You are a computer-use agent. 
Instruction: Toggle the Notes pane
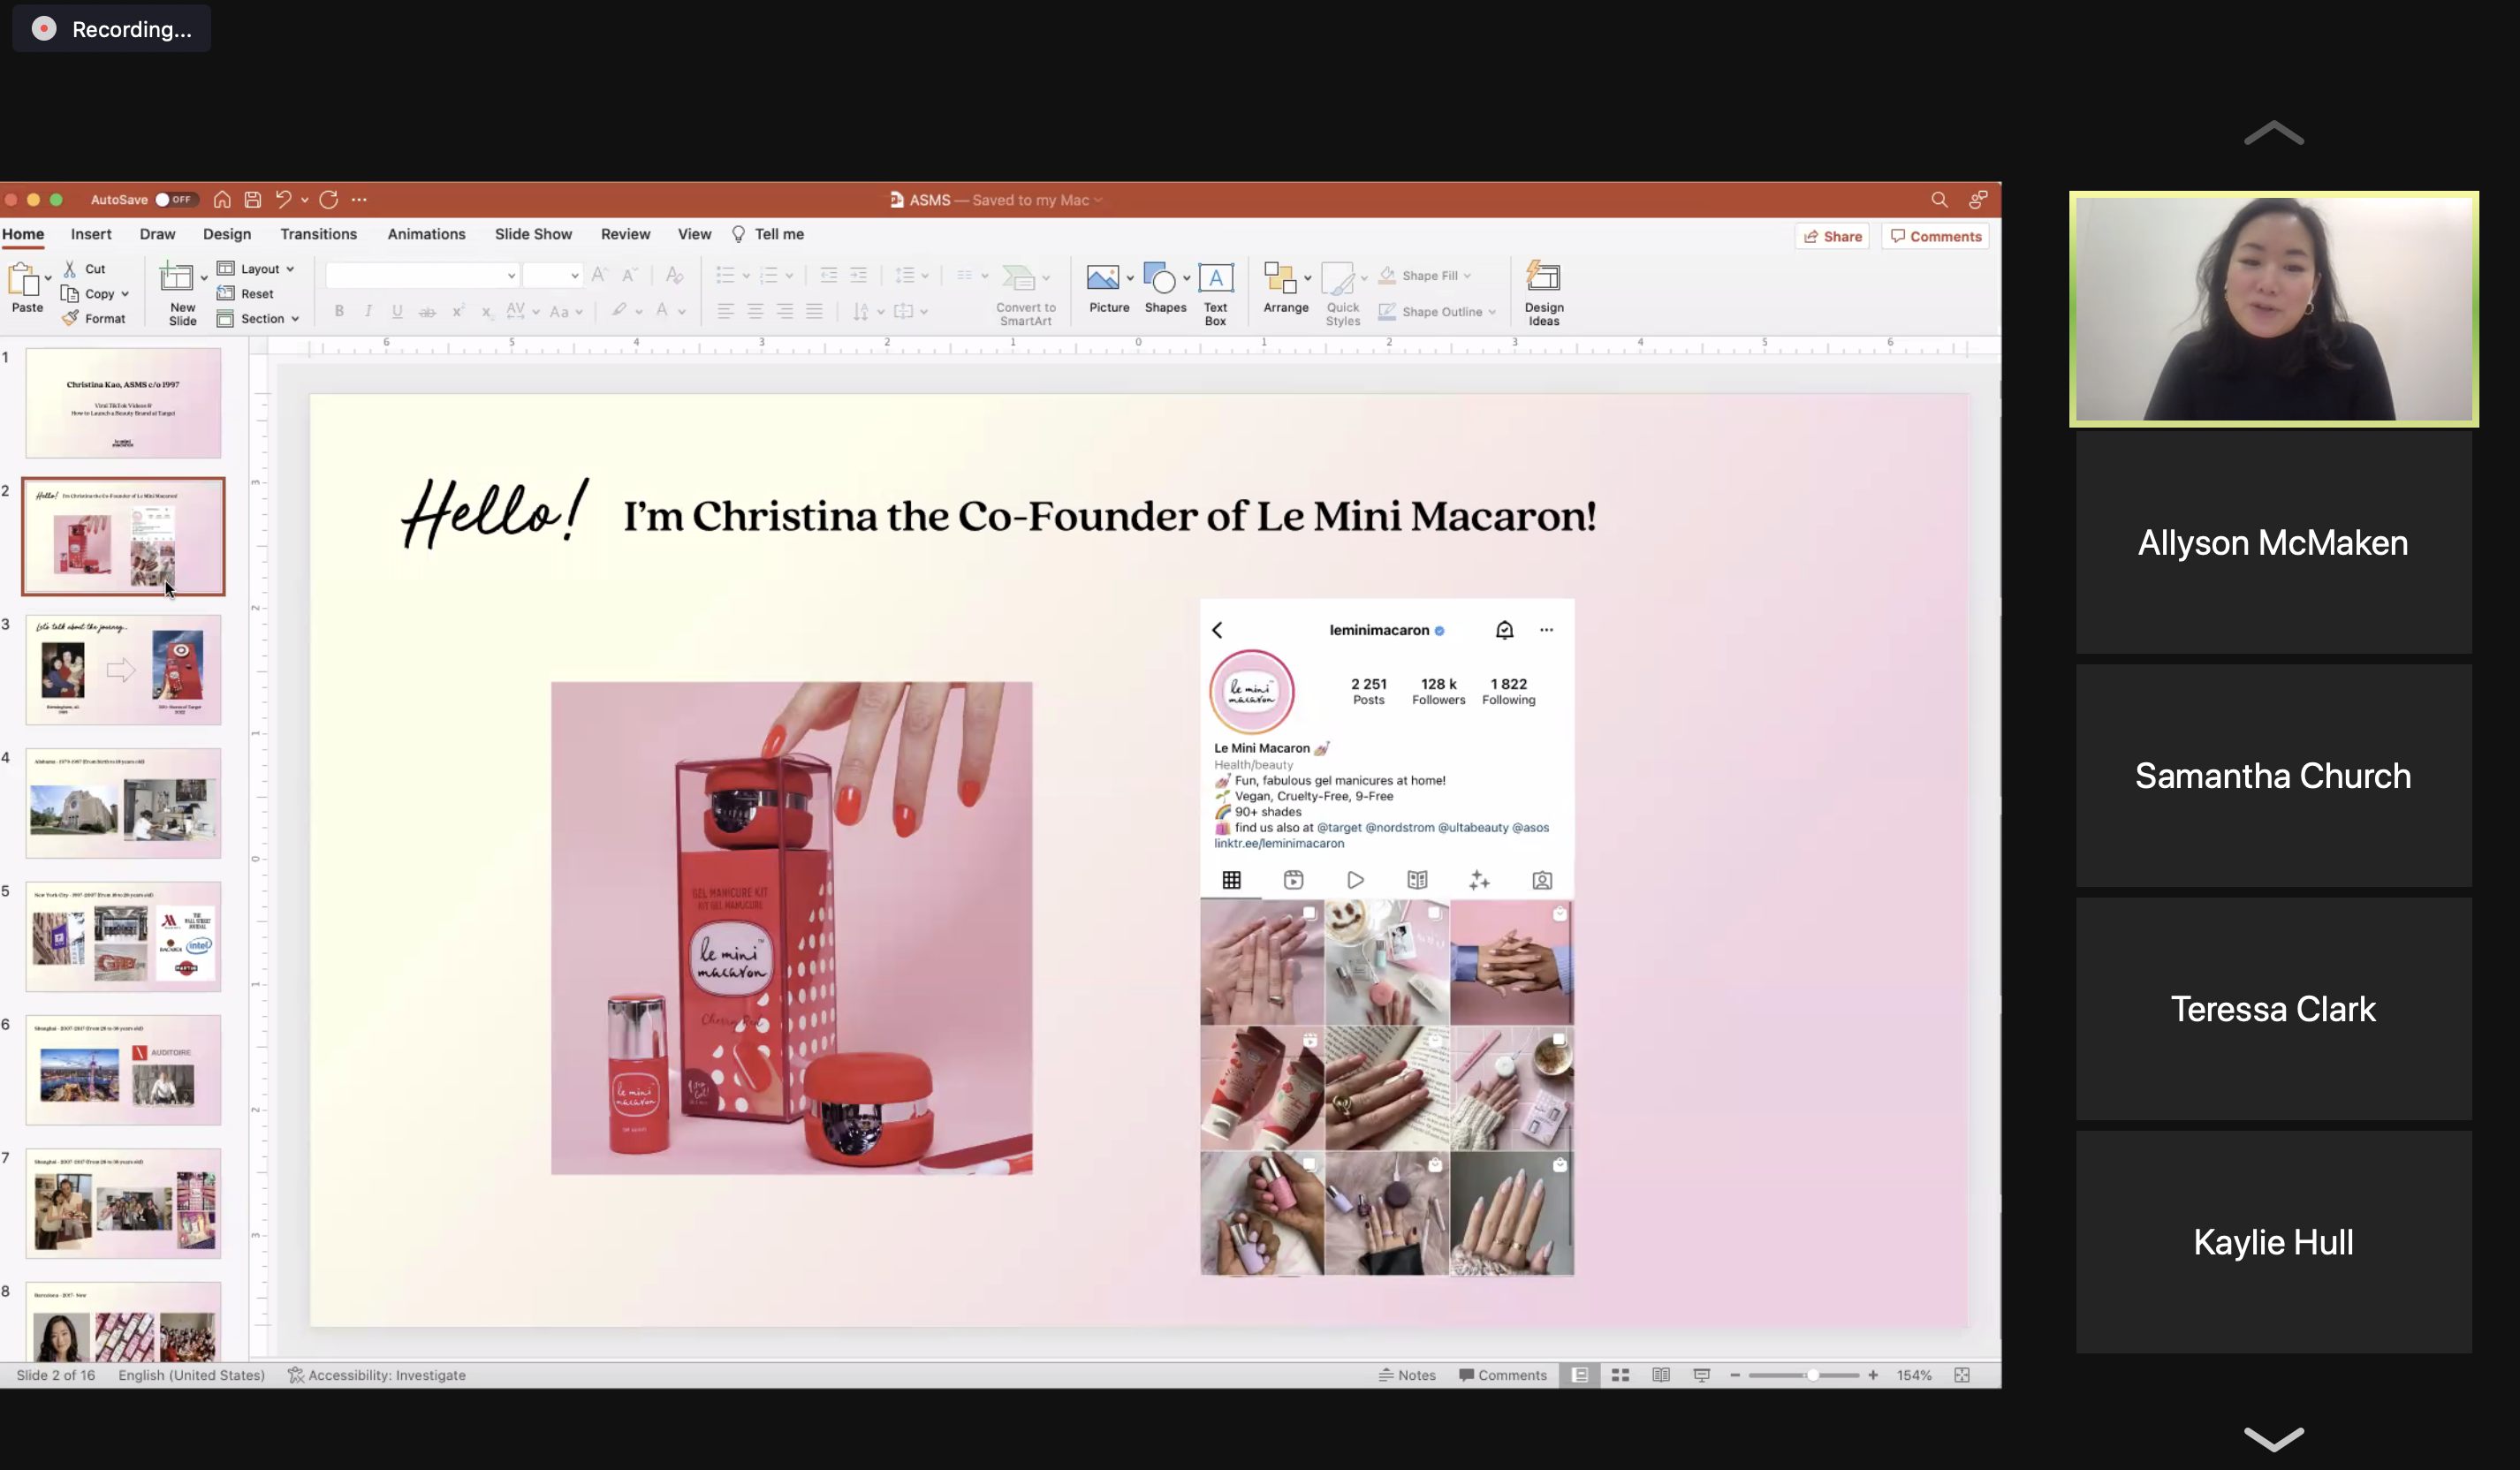tap(1407, 1375)
